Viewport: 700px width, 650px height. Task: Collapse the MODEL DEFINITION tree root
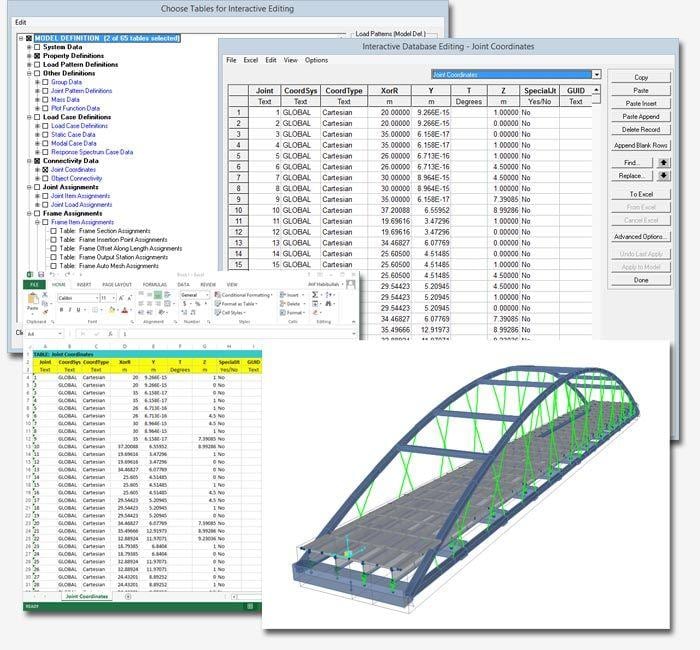pos(21,38)
